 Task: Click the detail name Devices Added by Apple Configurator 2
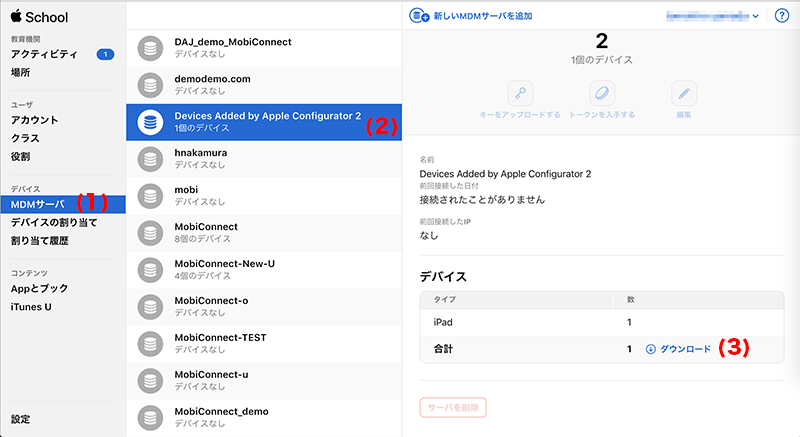point(505,174)
